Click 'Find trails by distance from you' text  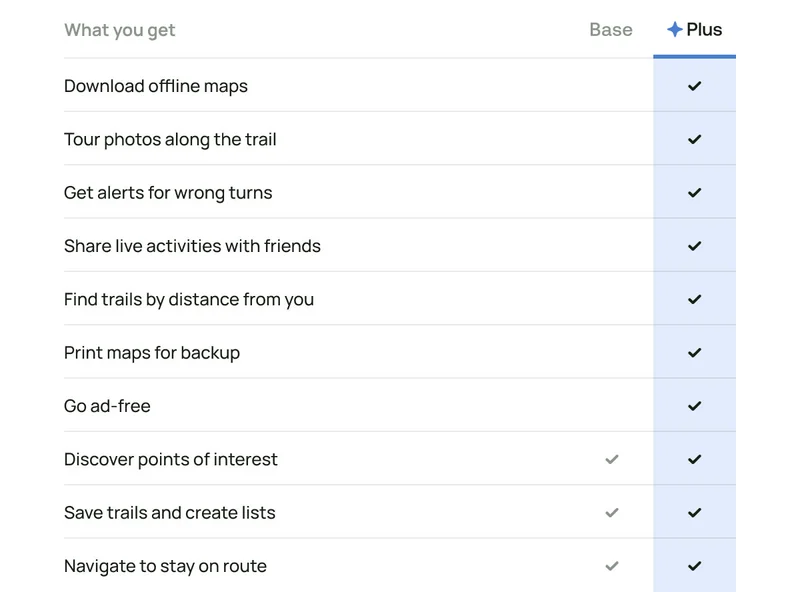(189, 300)
